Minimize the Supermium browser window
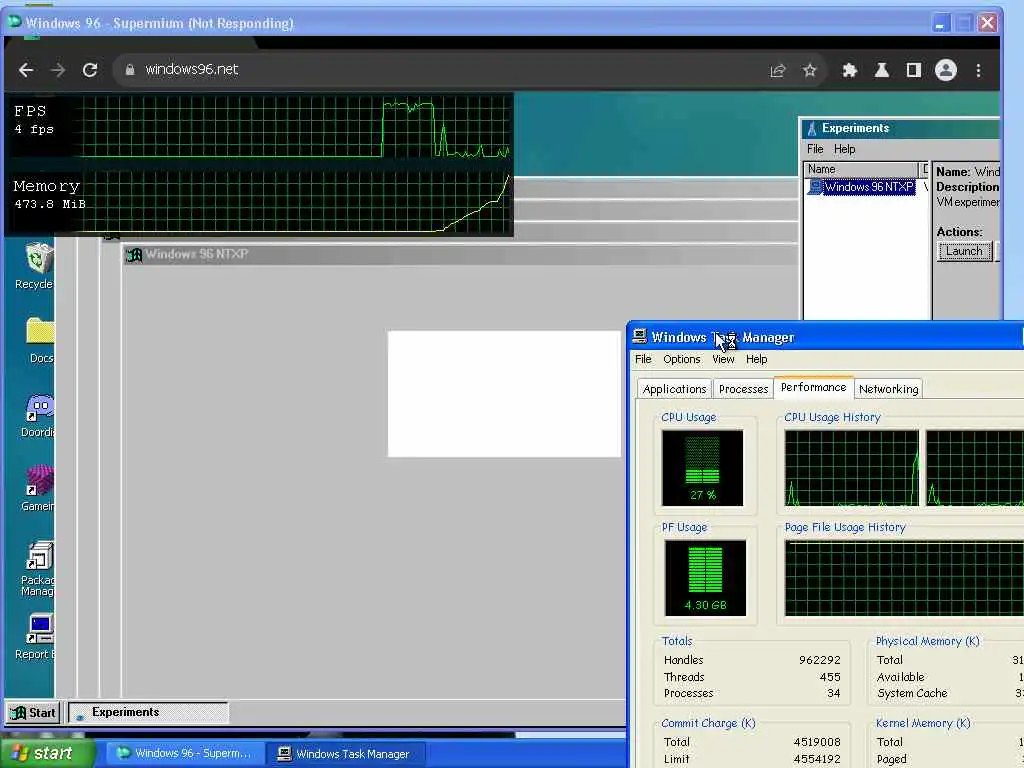1024x768 pixels. coord(940,24)
